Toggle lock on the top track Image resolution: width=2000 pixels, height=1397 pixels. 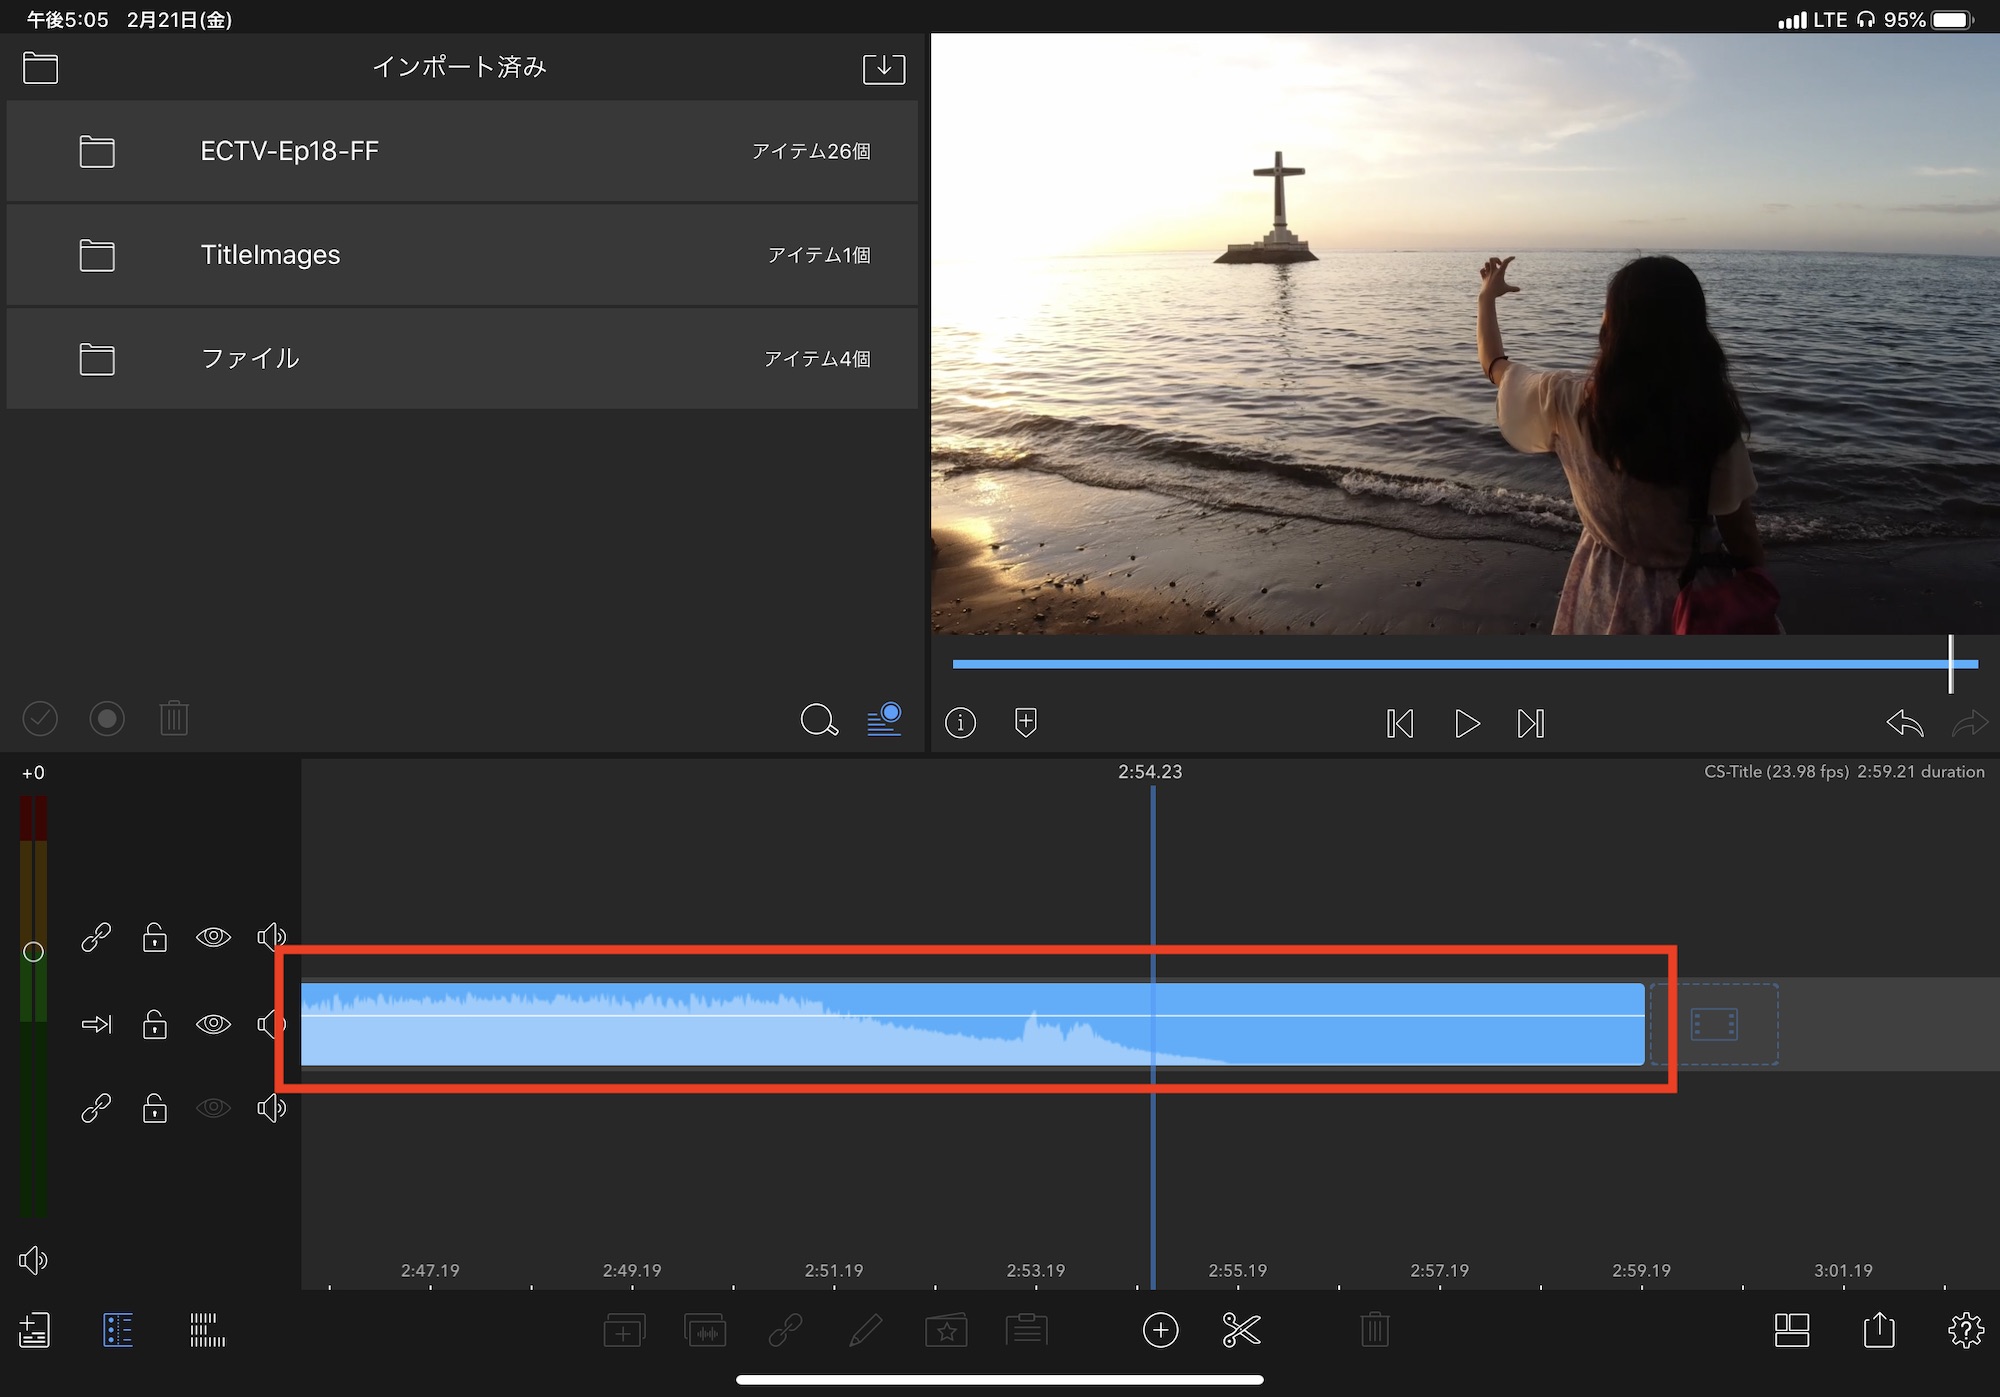point(155,937)
